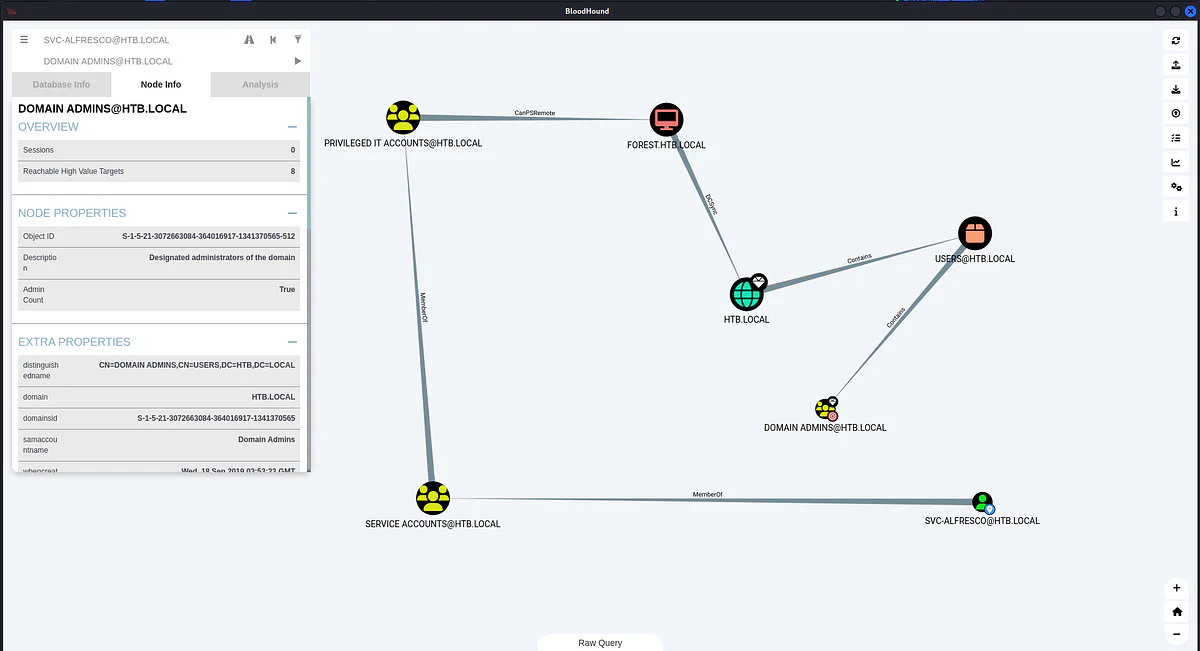Viewport: 1200px width, 651px height.
Task: Click the Sessions row in Overview
Action: pos(160,150)
